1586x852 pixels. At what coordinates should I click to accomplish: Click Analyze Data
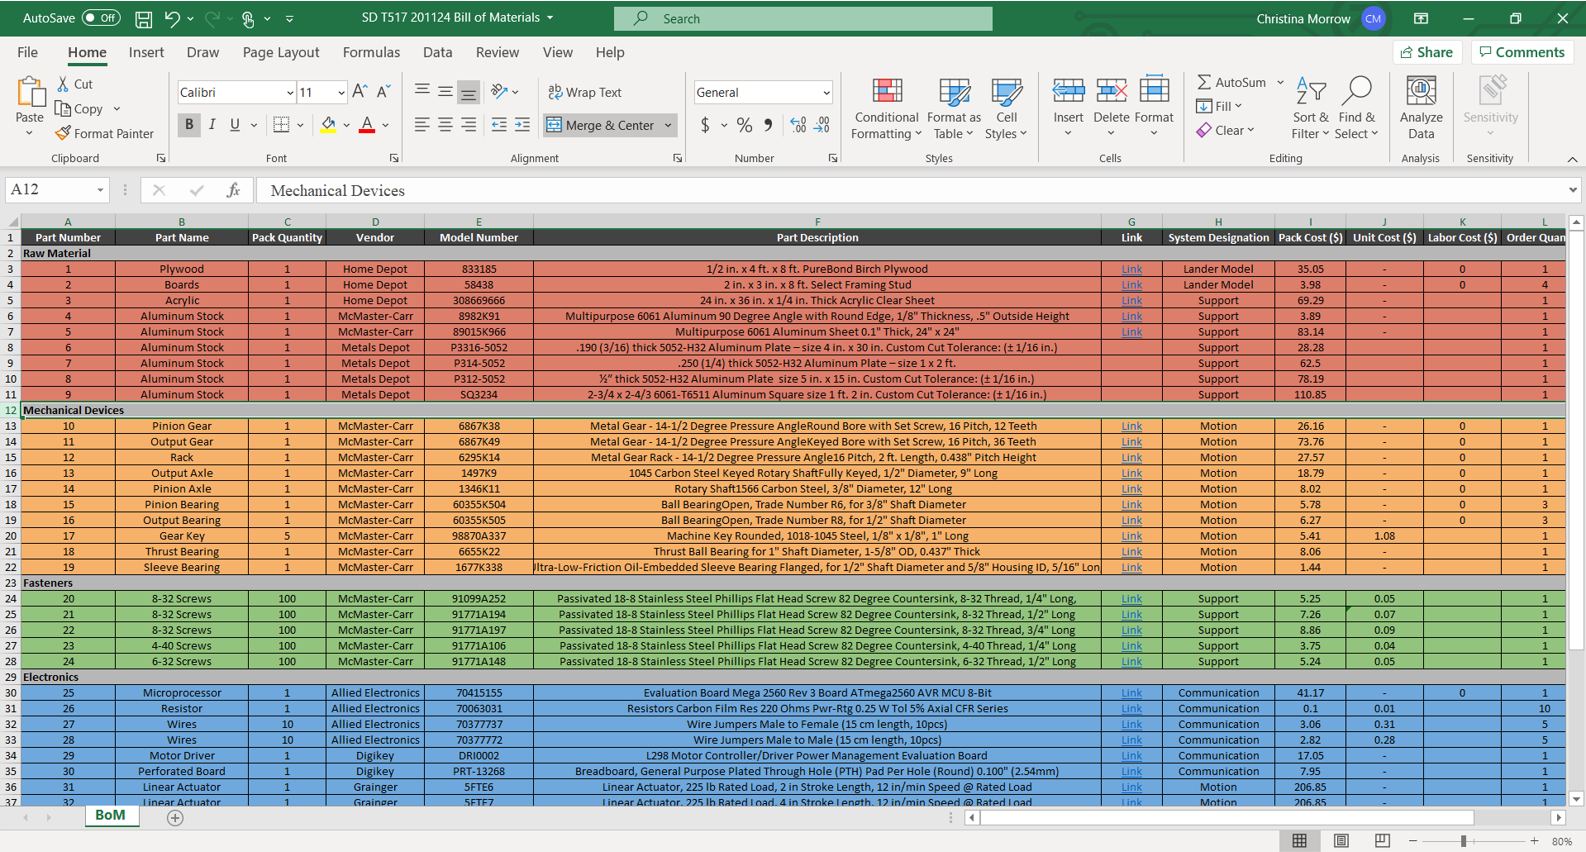[x=1421, y=109]
